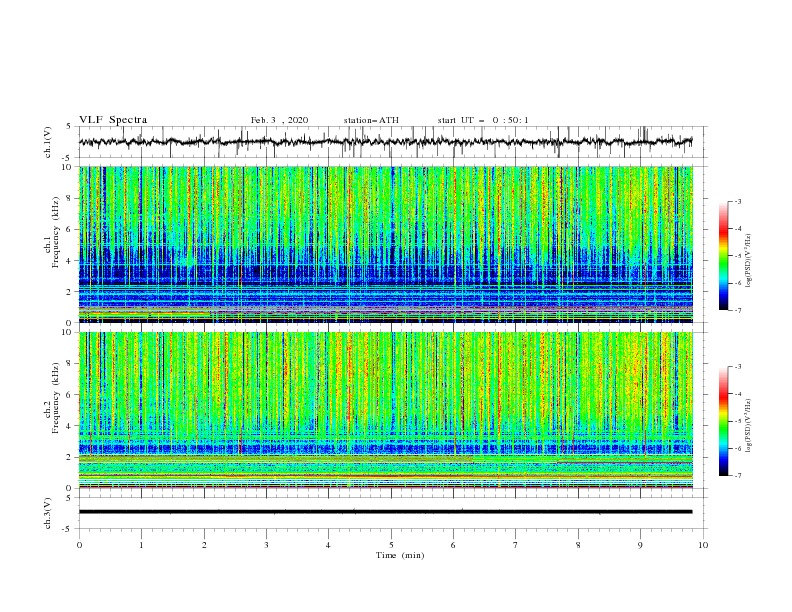Click inside the ch.1 spectrogram panel
This screenshot has height=612, width=792.
coord(385,244)
